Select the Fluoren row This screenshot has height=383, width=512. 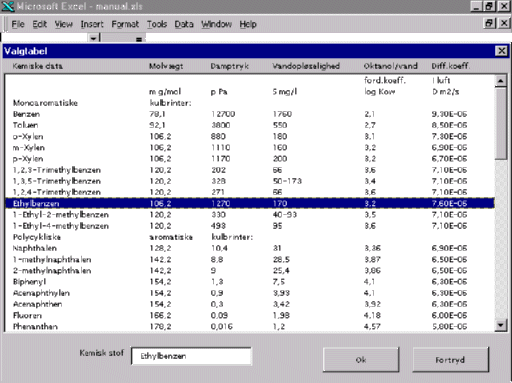coord(250,315)
